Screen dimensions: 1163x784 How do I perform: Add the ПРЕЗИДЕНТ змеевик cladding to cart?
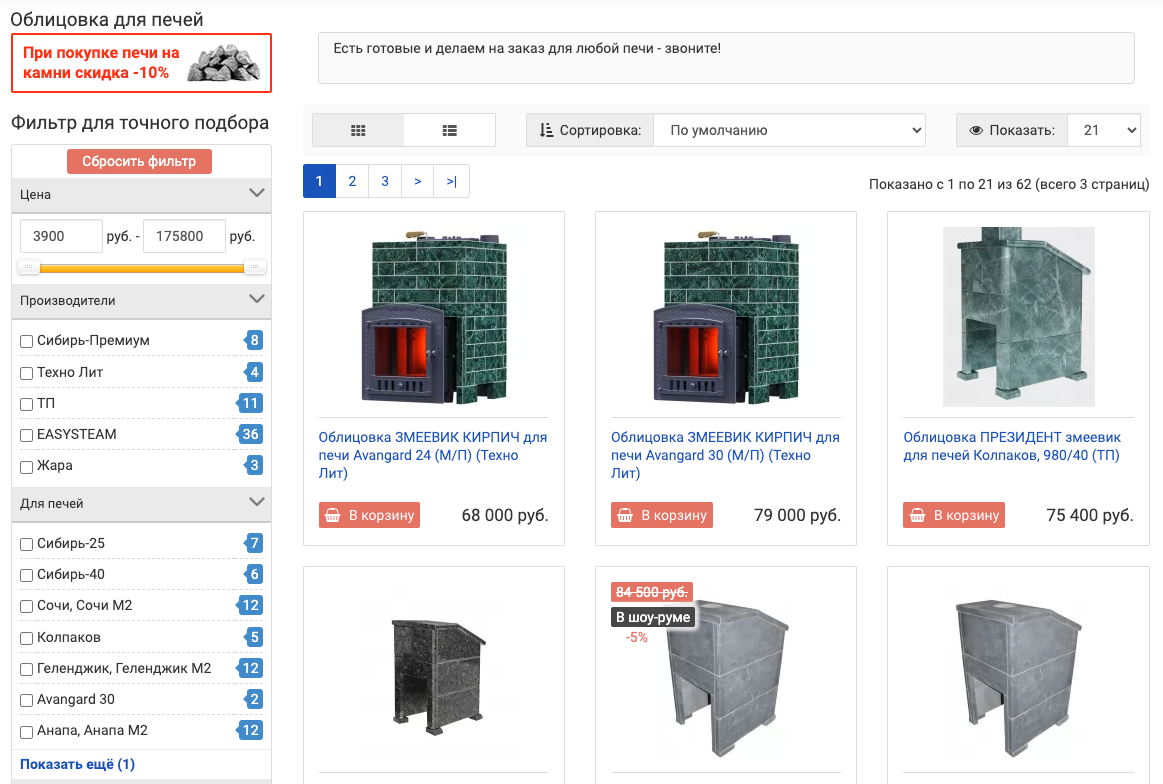(953, 515)
